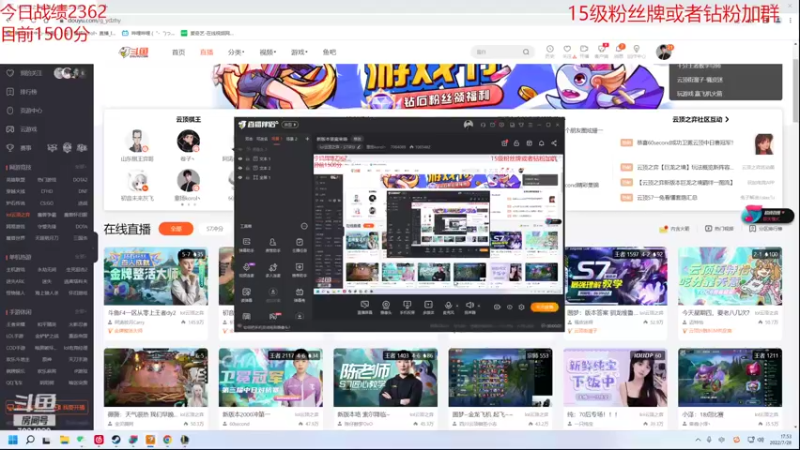
Task: Click the Douyu search input field
Action: coord(498,52)
